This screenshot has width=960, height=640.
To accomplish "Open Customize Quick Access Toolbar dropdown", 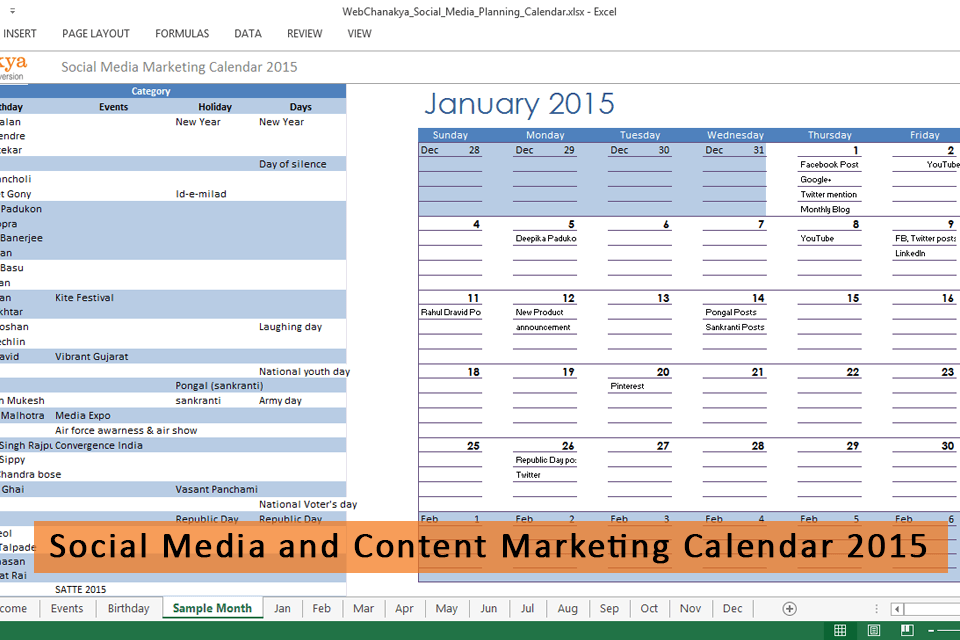I will coord(12,11).
